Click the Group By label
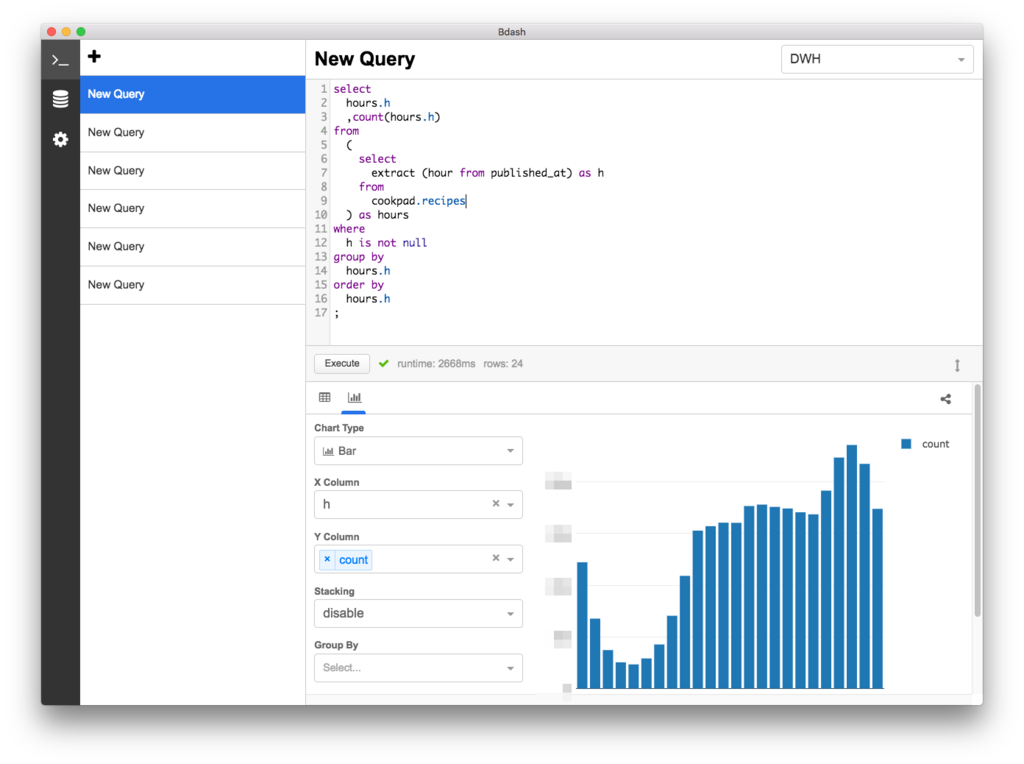This screenshot has width=1024, height=764. 336,645
